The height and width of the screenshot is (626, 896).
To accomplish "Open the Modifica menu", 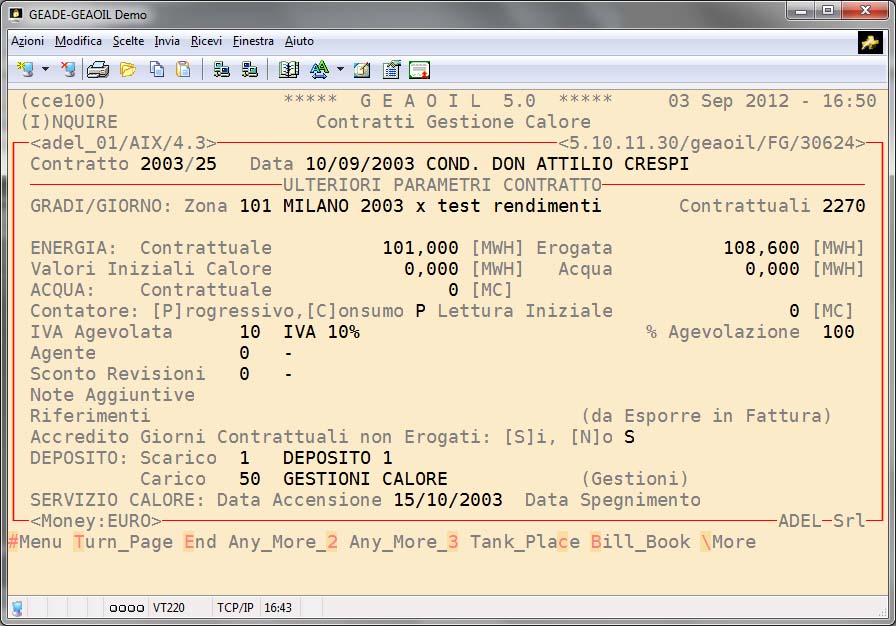I will 78,41.
